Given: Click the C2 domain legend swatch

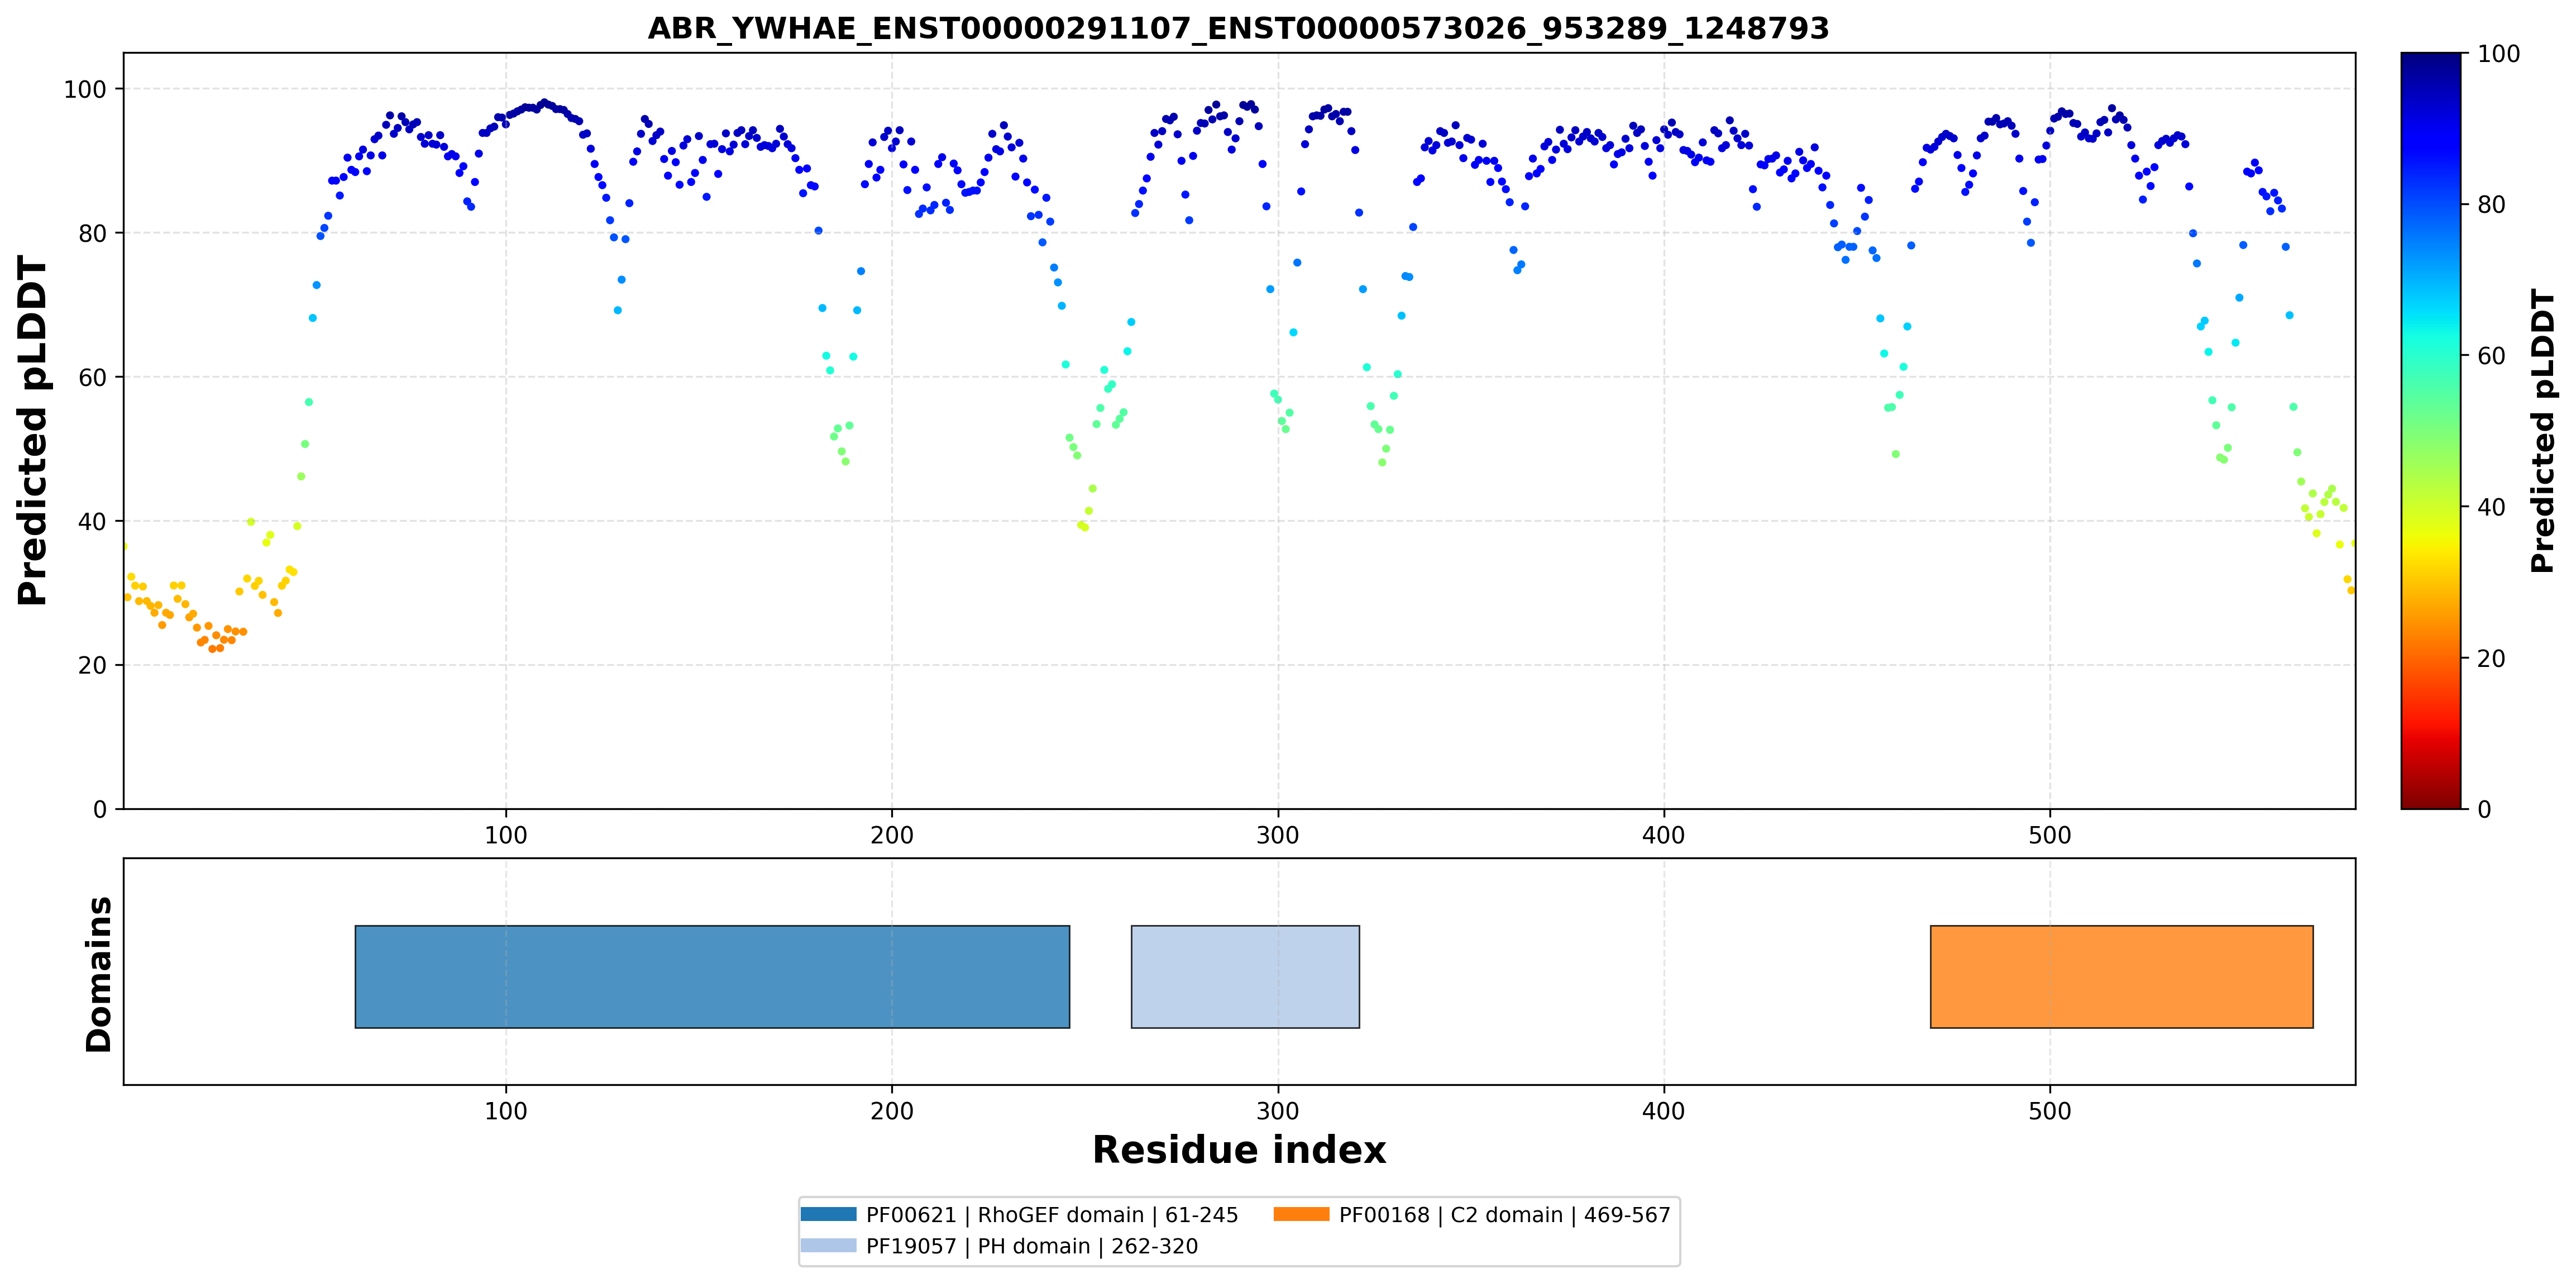Looking at the screenshot, I should coord(1301,1214).
